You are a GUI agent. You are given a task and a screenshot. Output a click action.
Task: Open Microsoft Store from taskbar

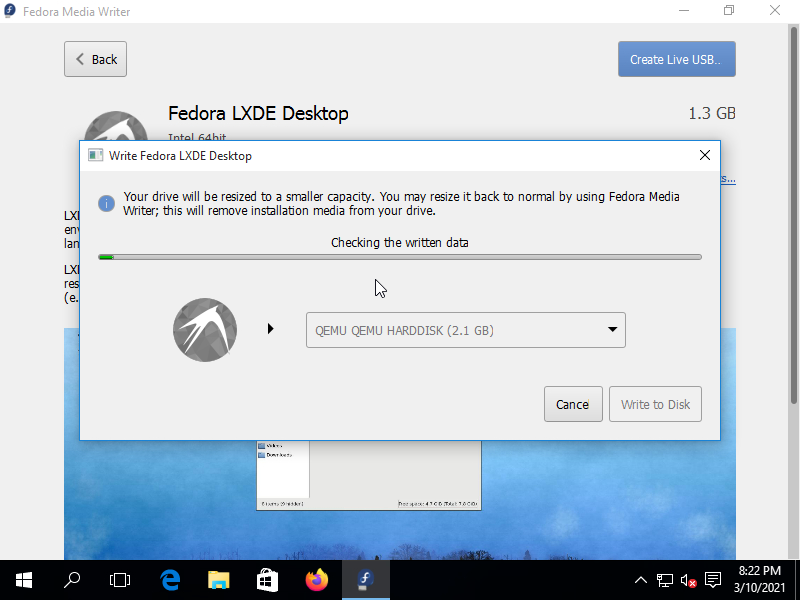point(267,580)
